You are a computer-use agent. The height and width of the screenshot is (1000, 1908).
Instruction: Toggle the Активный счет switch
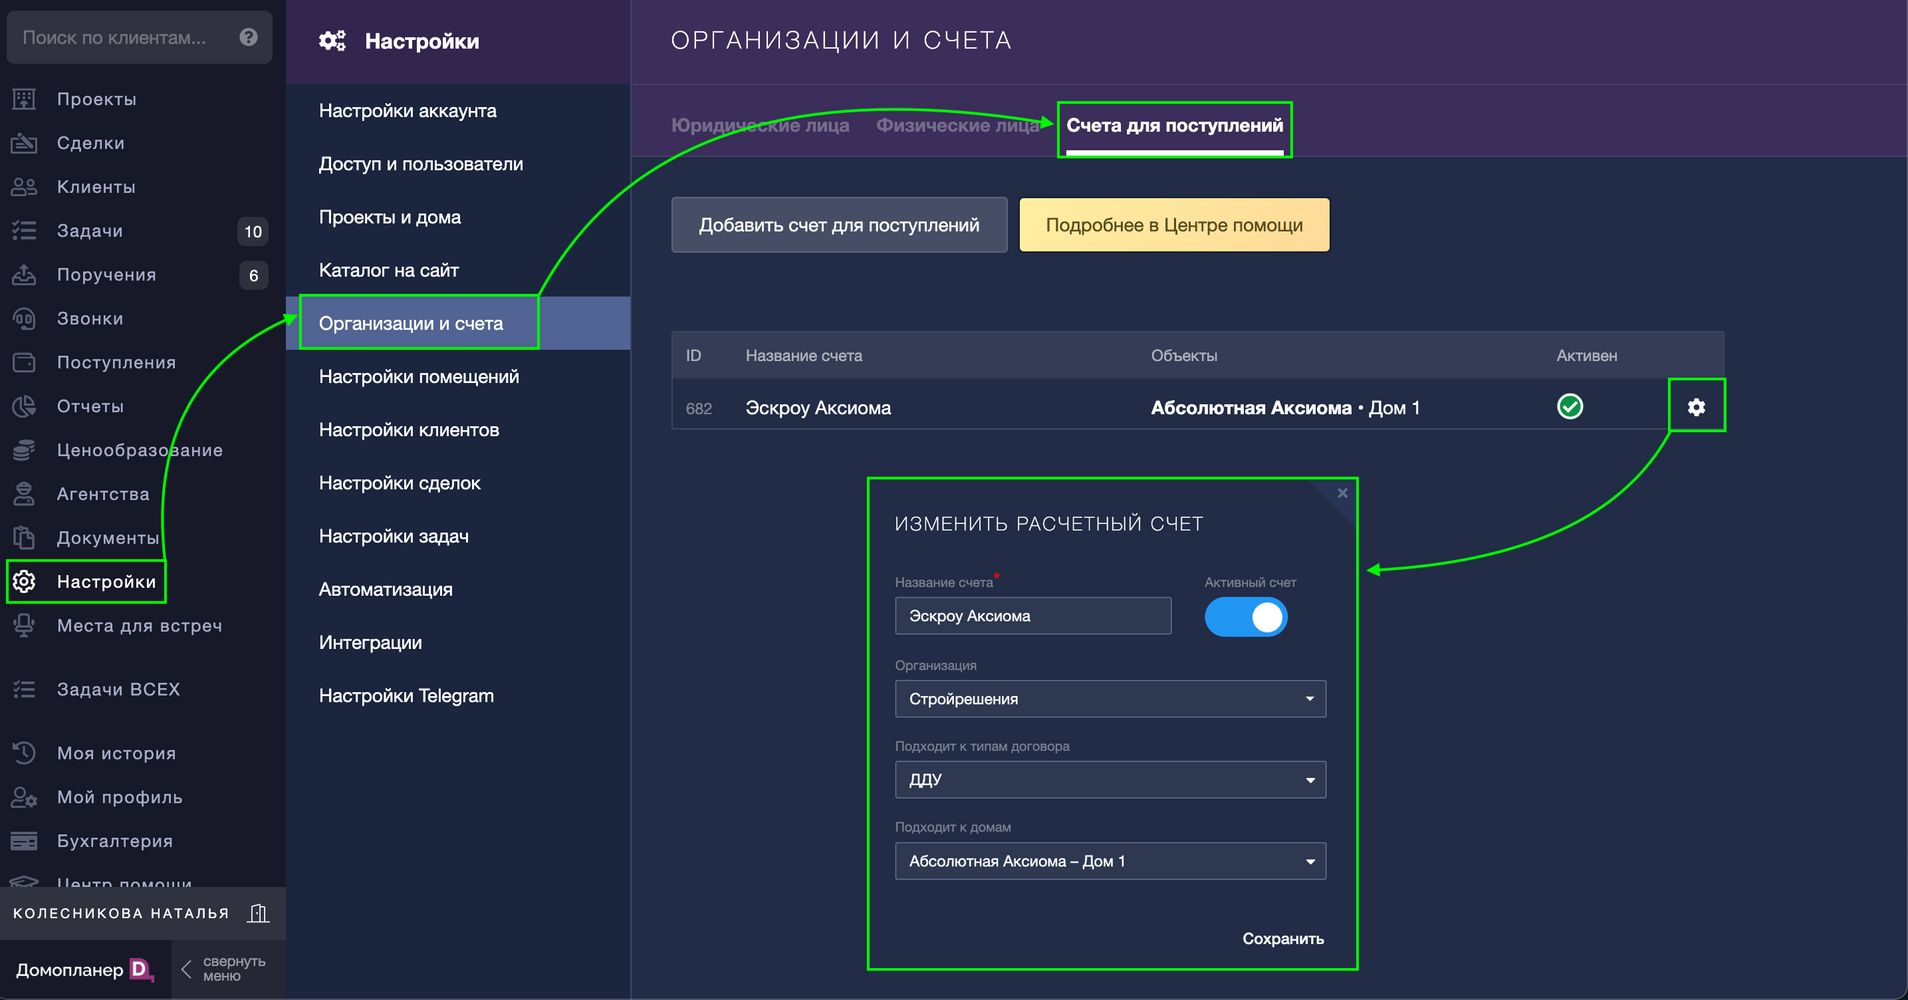click(x=1246, y=617)
